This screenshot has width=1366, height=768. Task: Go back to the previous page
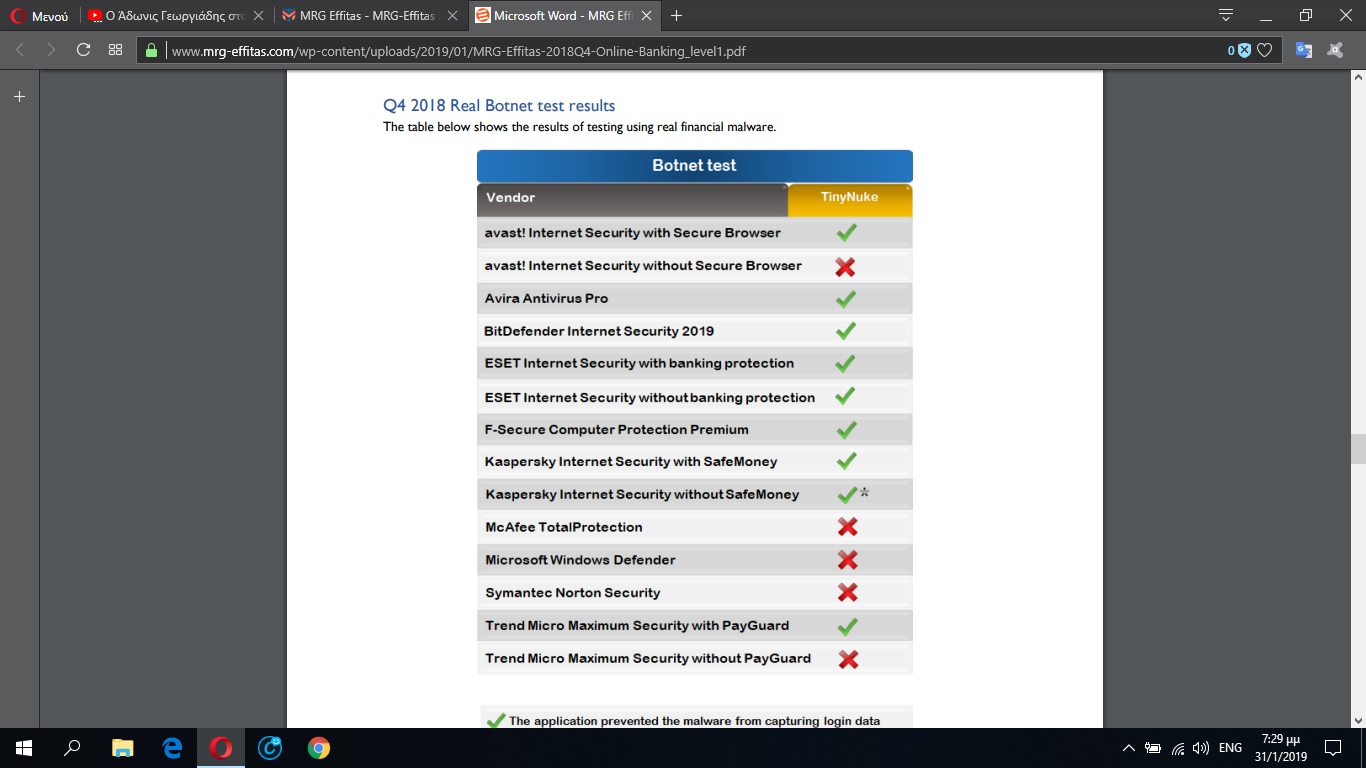[x=20, y=50]
